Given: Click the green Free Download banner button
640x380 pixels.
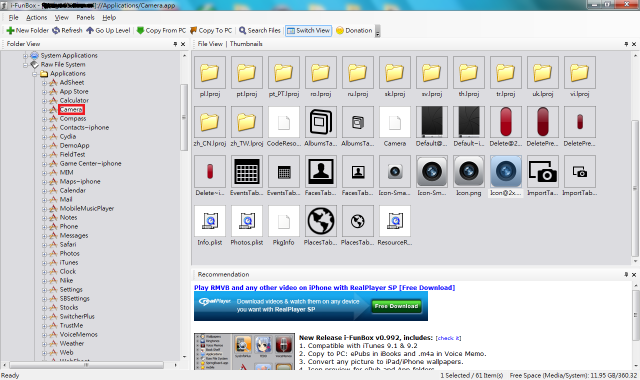Looking at the screenshot, I should 396,306.
